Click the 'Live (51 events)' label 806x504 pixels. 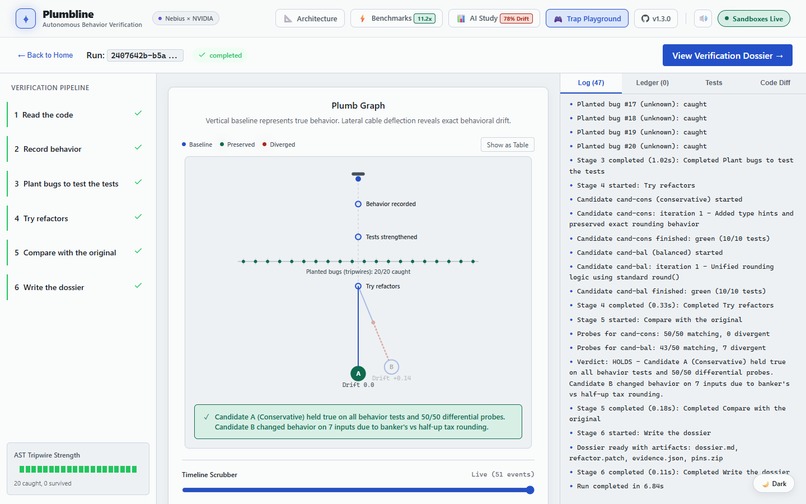click(503, 474)
